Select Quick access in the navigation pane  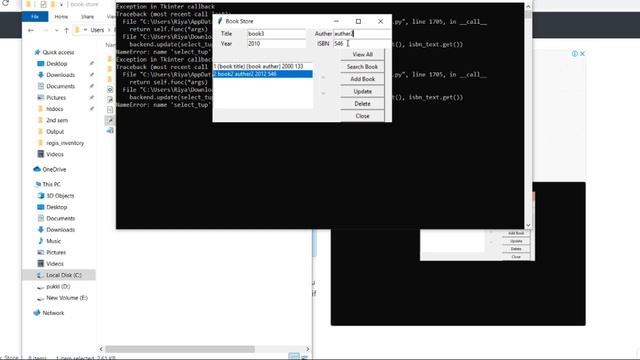click(58, 52)
